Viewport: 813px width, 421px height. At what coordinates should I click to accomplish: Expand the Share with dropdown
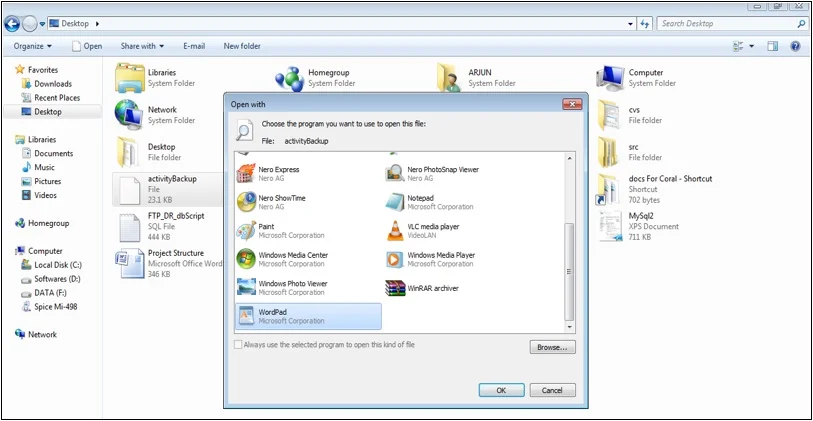[x=142, y=46]
